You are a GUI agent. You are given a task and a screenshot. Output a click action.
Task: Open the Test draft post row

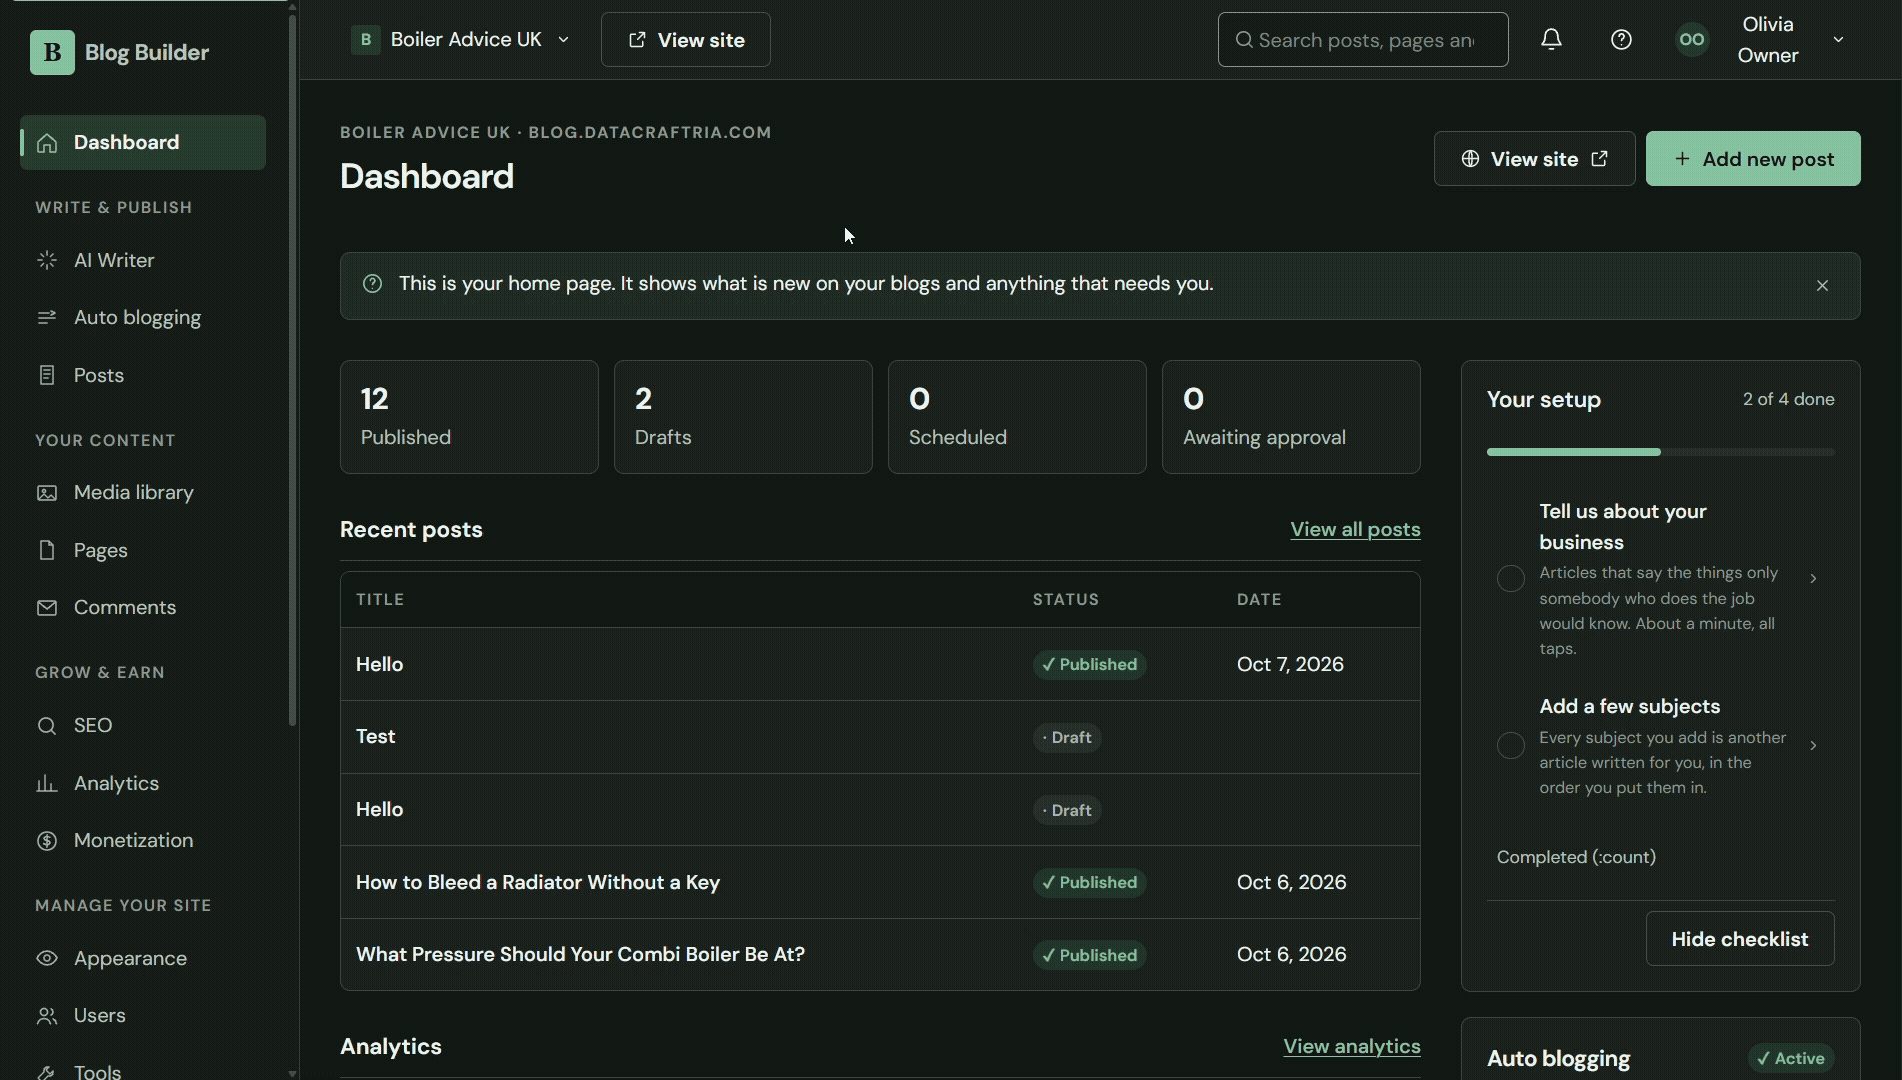click(880, 737)
